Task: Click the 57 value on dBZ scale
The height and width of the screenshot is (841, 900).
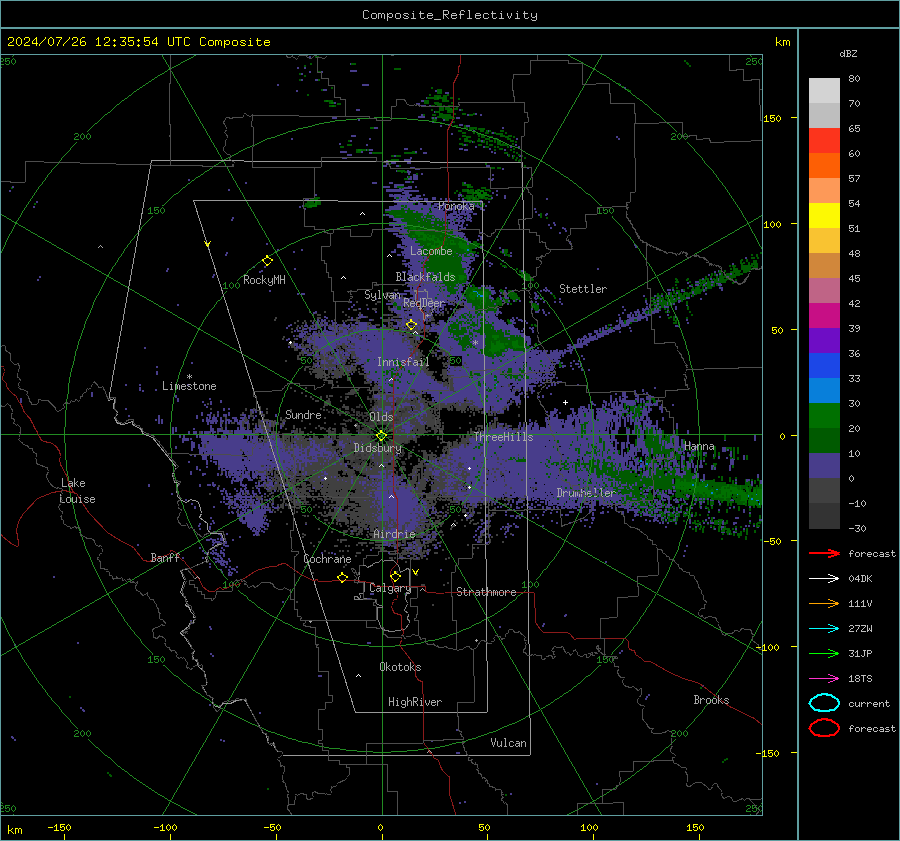Action: click(854, 179)
